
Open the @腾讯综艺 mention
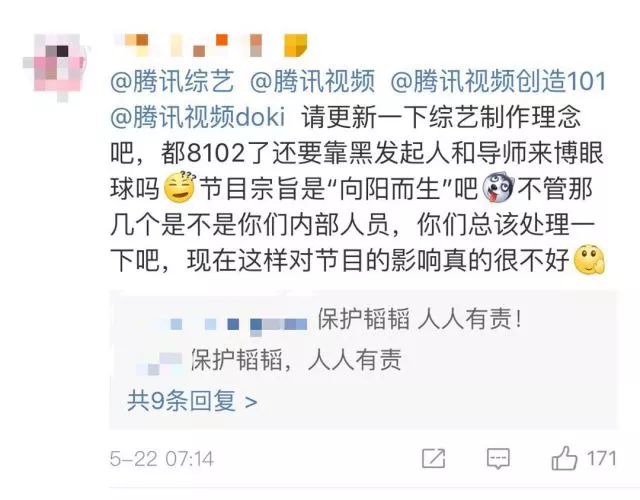[172, 81]
